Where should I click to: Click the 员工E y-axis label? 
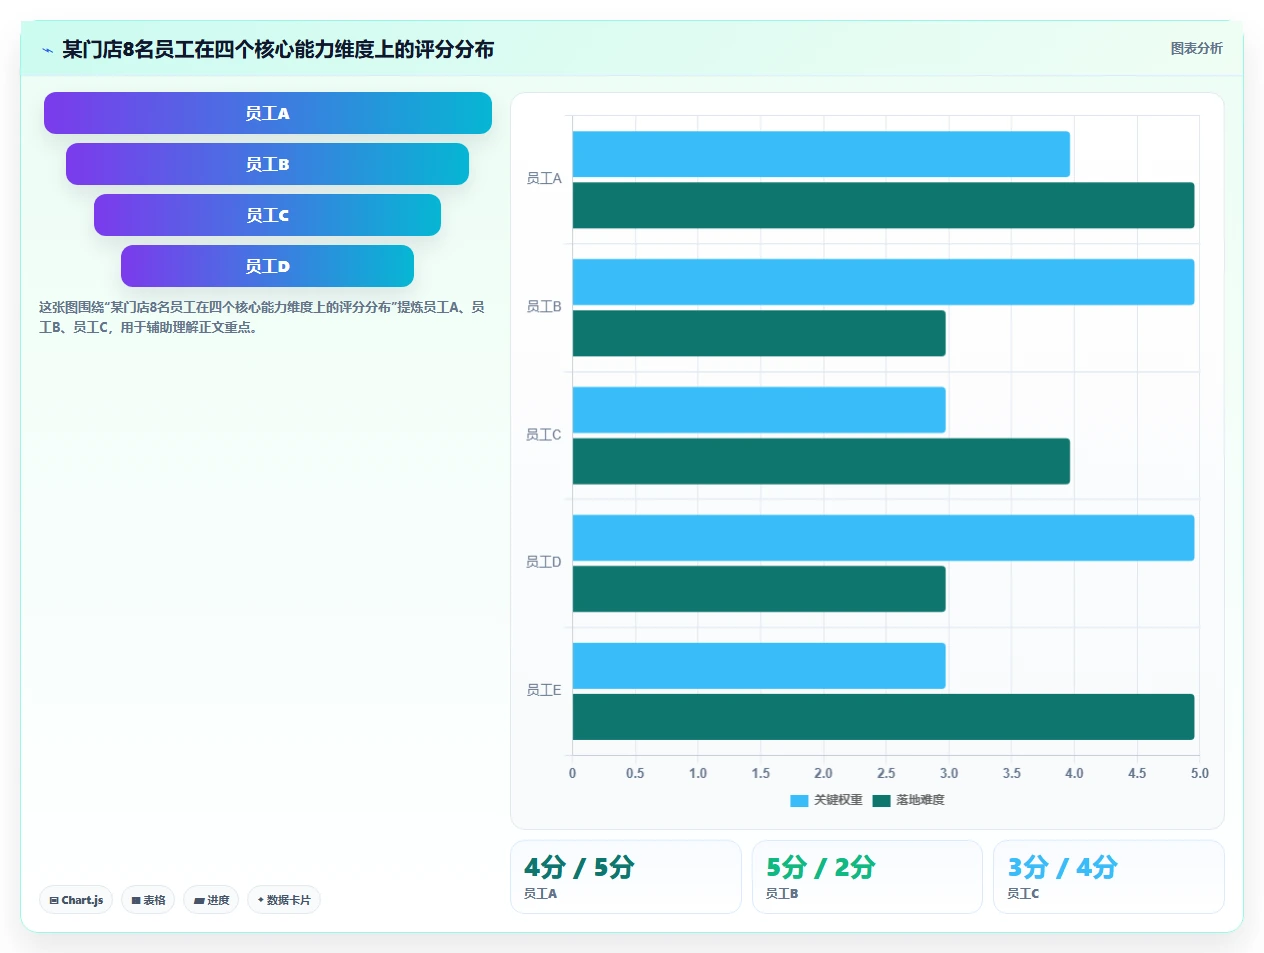pyautogui.click(x=544, y=690)
